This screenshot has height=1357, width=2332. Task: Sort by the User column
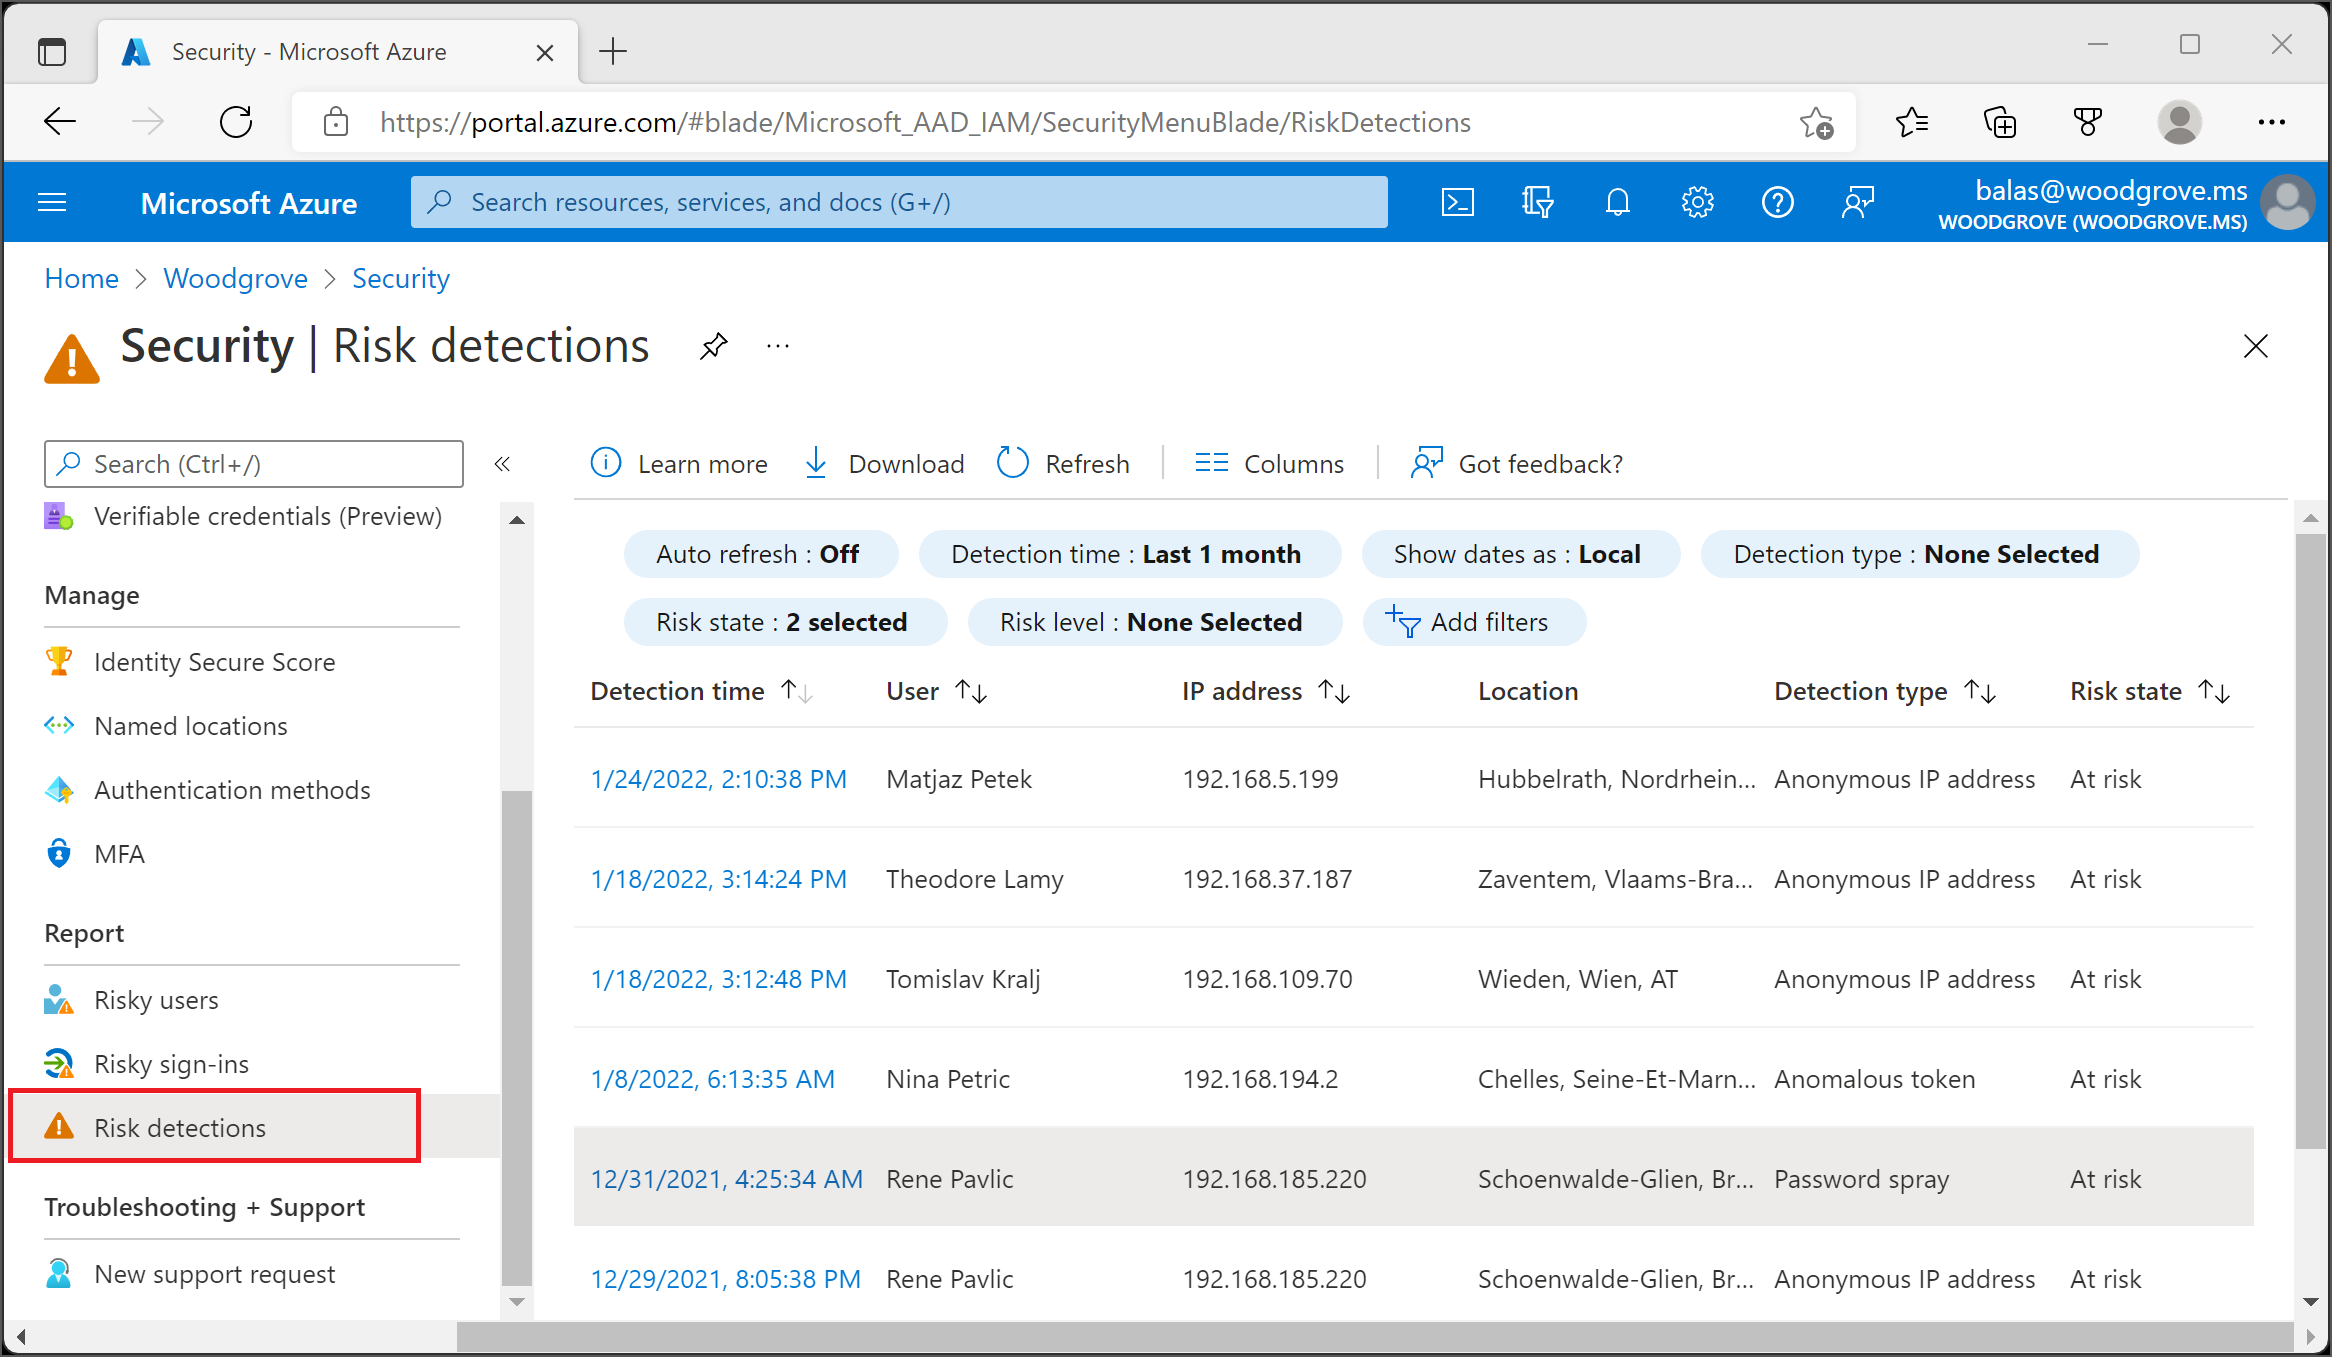[937, 691]
